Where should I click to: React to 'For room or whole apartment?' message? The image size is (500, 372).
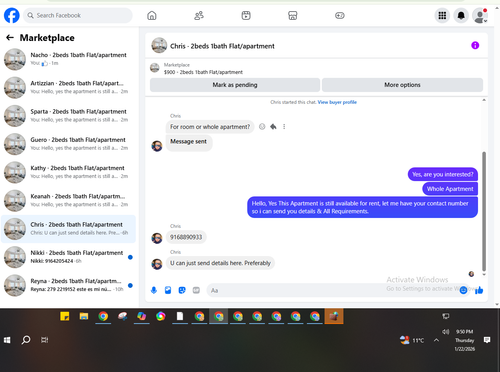pyautogui.click(x=262, y=127)
